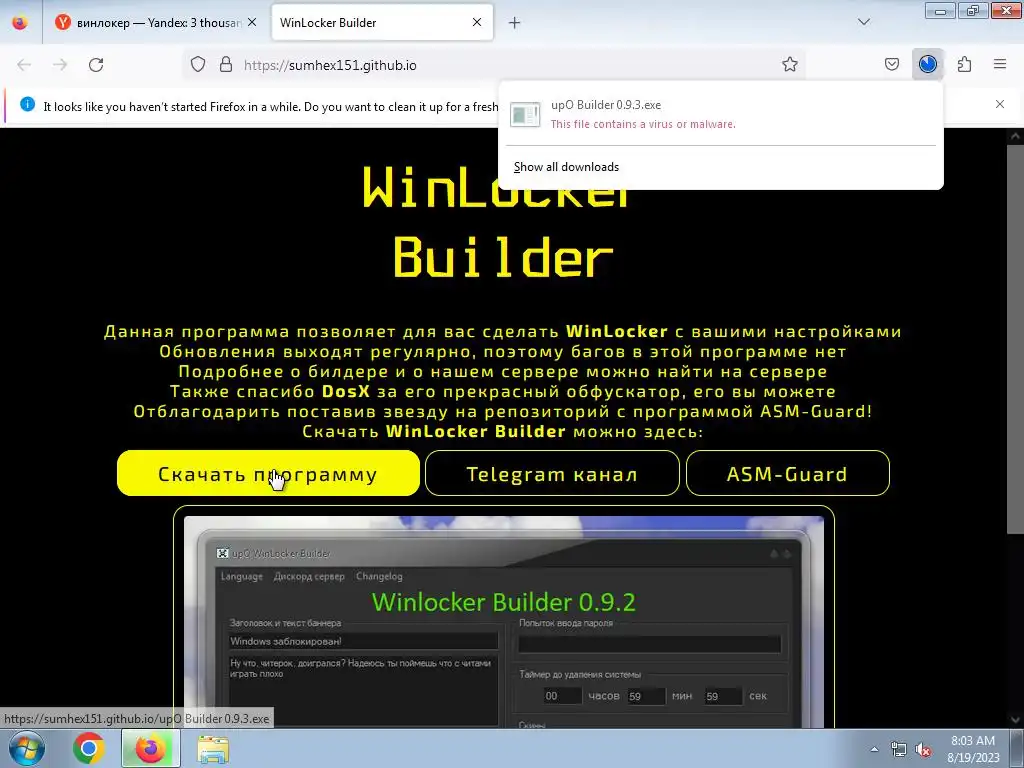Toggle the downloads panel toolbar icon

(927, 65)
